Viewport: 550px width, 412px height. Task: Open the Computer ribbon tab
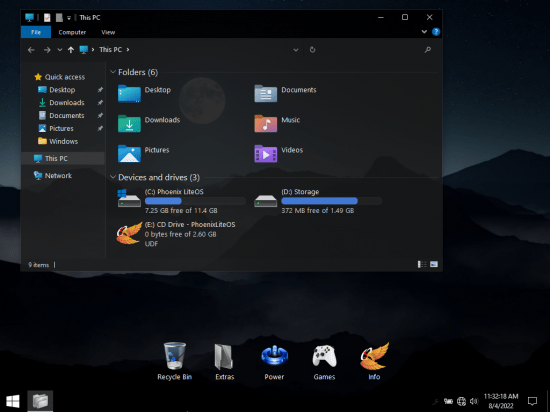click(x=72, y=32)
